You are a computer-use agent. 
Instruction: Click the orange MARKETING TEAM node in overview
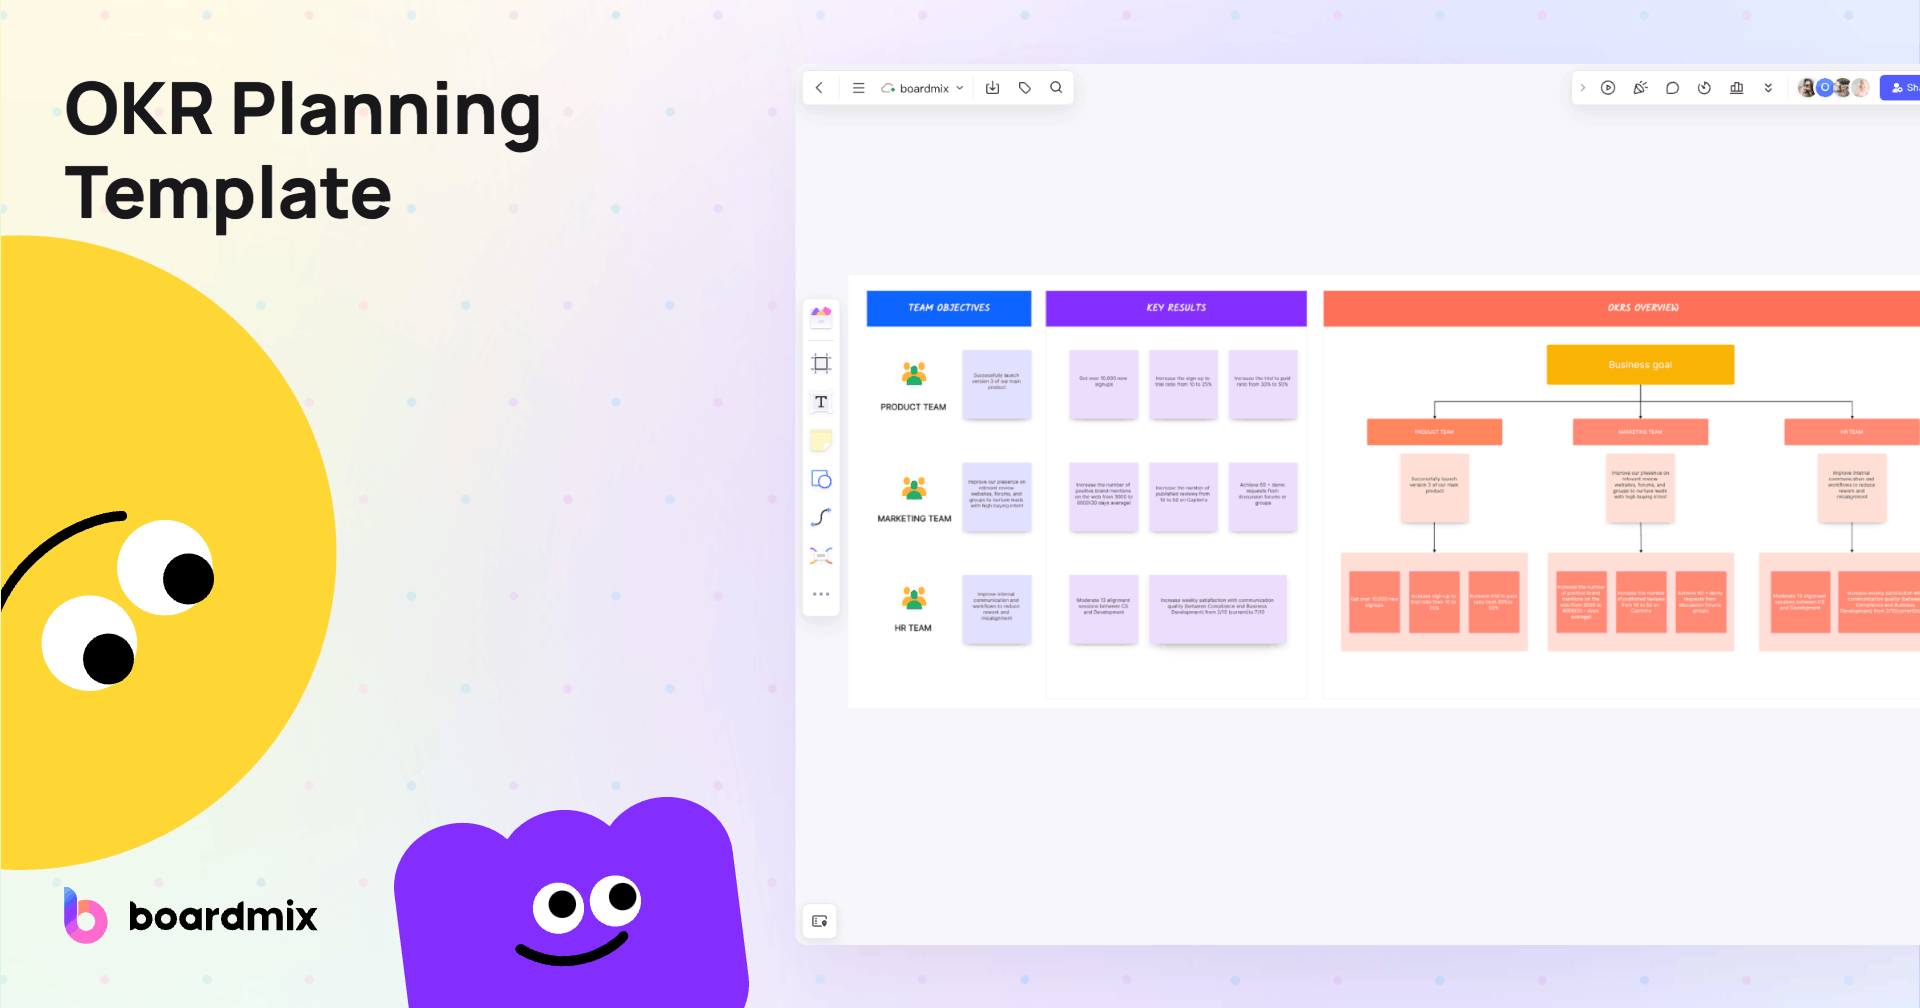coord(1640,432)
